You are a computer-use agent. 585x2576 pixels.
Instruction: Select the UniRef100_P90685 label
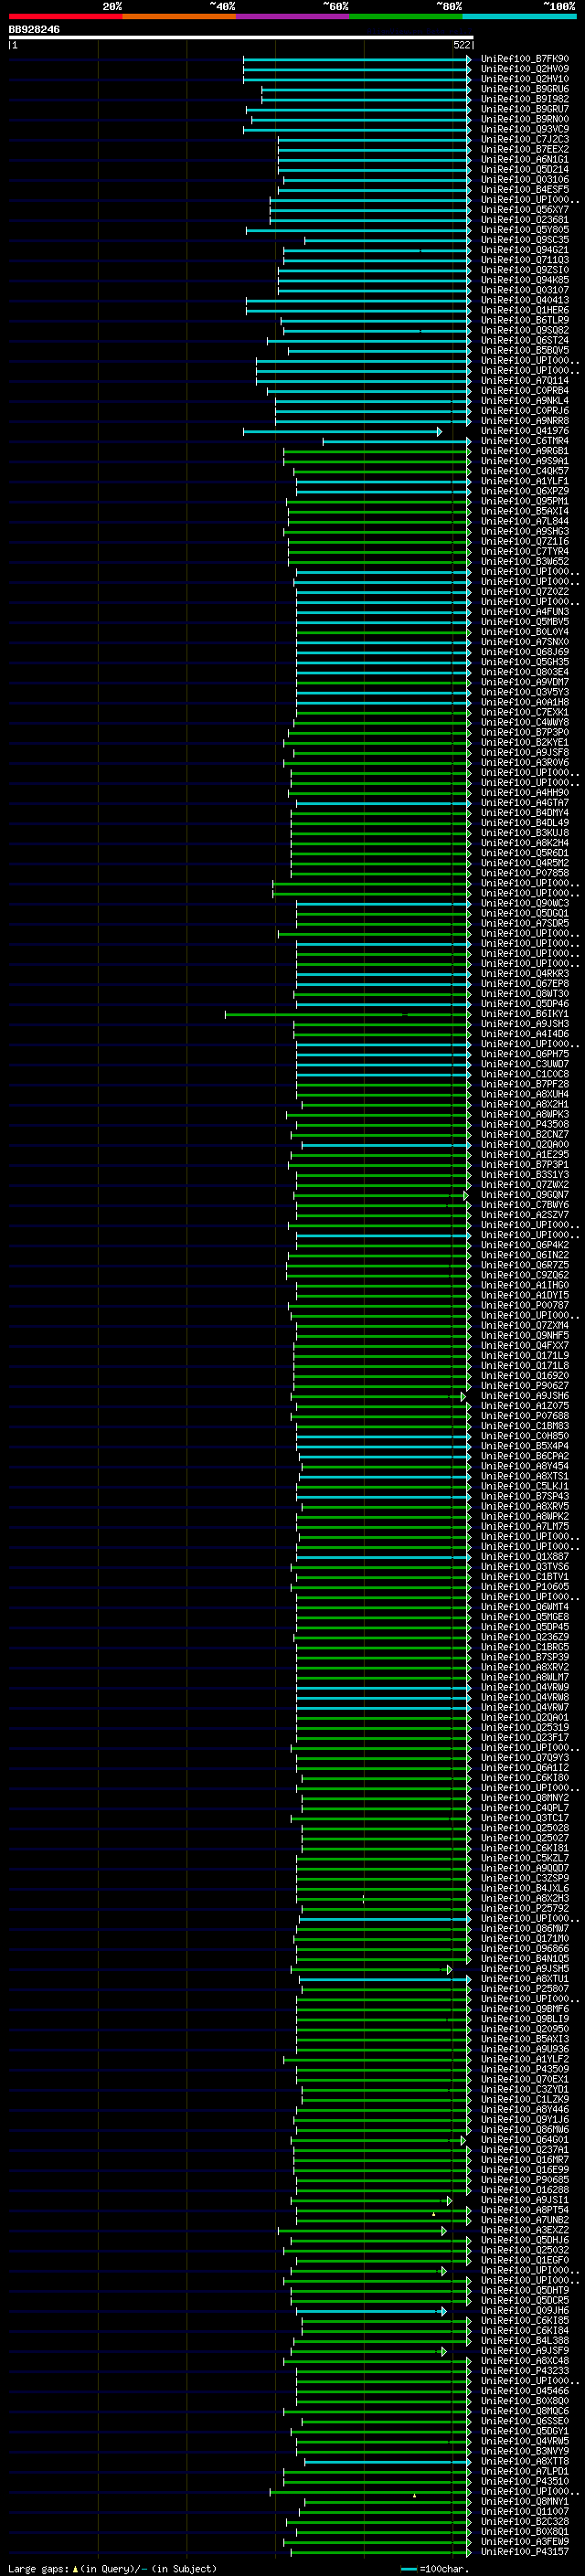[524, 2180]
